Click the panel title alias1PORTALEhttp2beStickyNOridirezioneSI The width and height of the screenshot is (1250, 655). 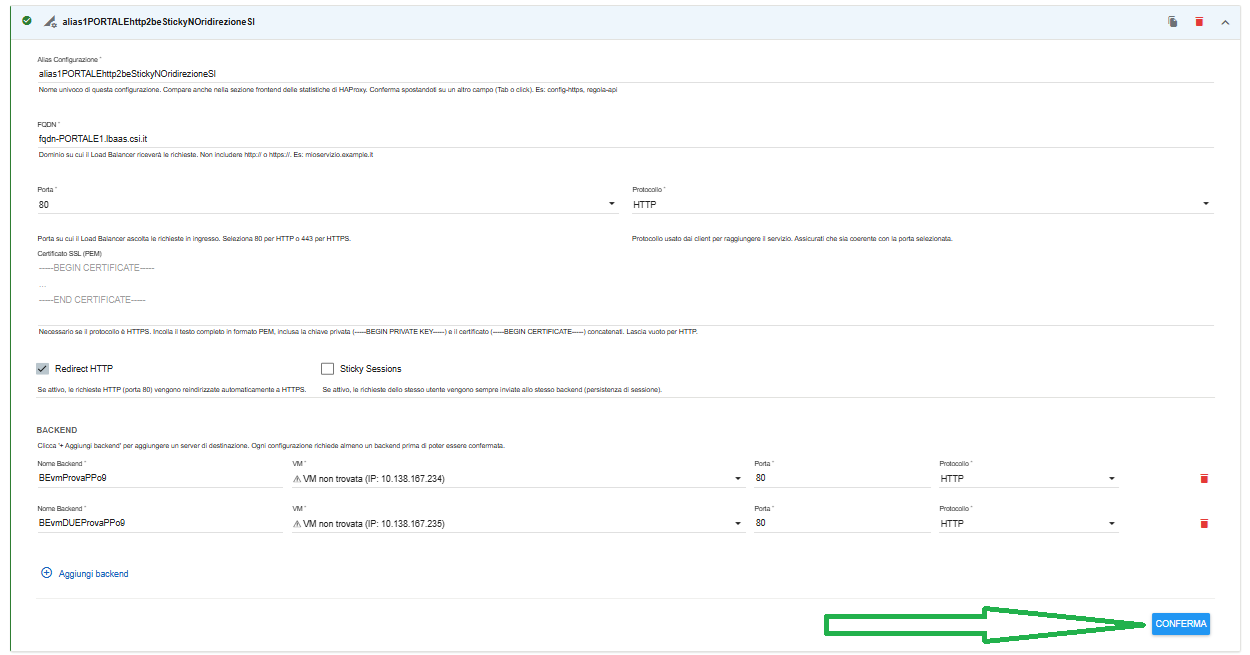[158, 21]
